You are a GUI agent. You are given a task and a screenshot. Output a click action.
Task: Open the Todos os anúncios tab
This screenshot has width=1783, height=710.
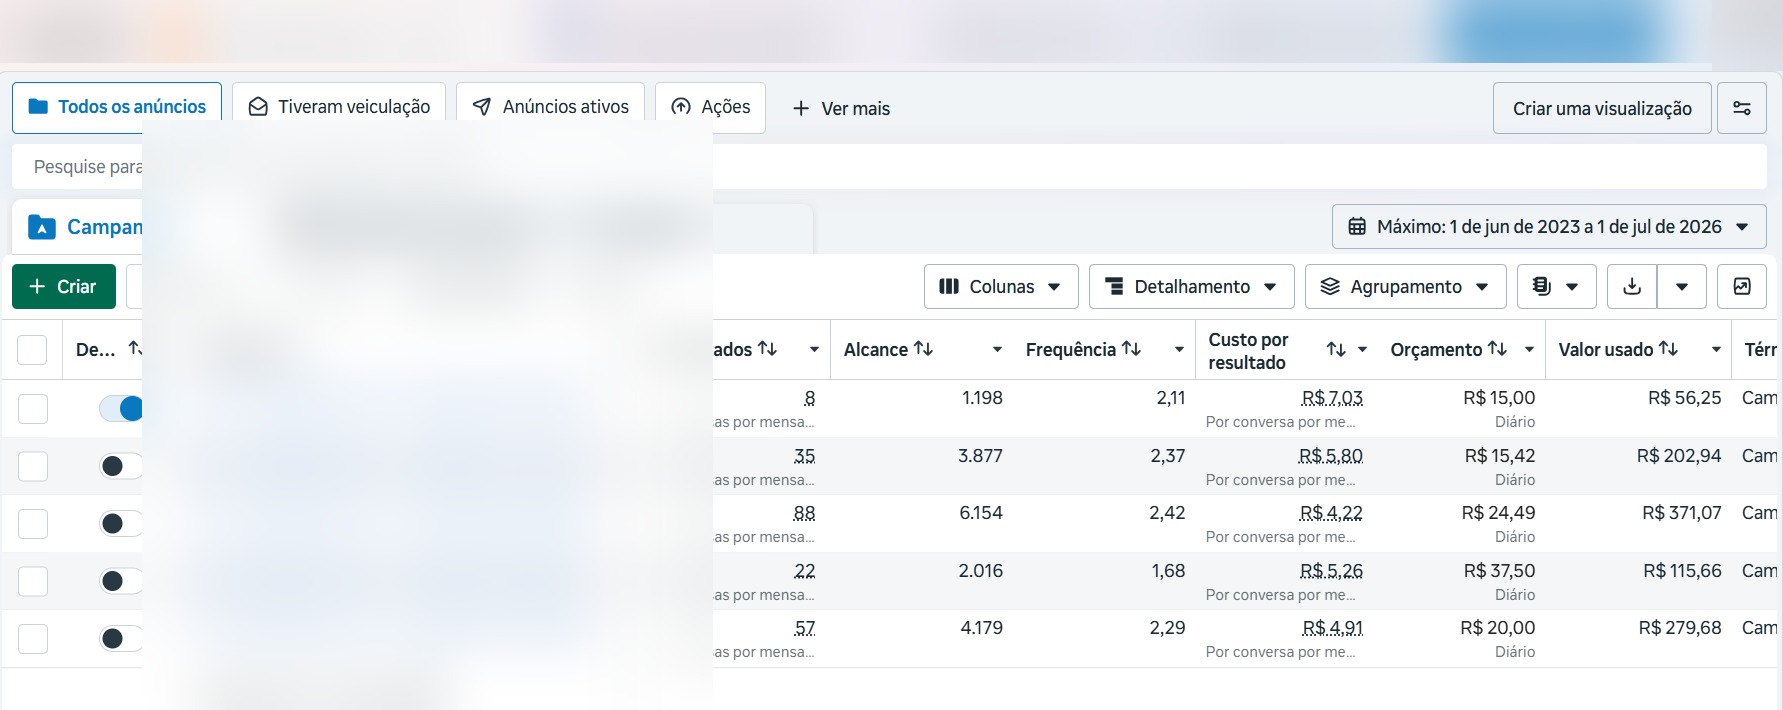pyautogui.click(x=117, y=107)
